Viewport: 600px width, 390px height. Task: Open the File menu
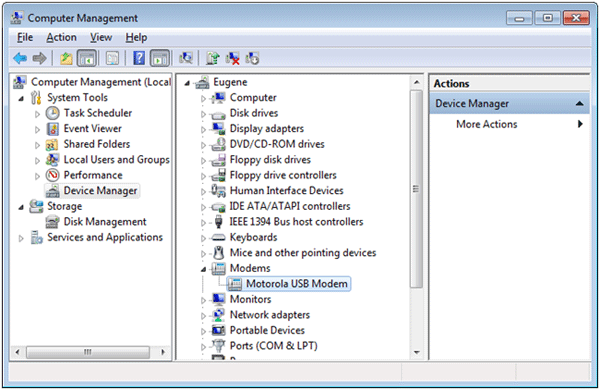click(x=25, y=38)
